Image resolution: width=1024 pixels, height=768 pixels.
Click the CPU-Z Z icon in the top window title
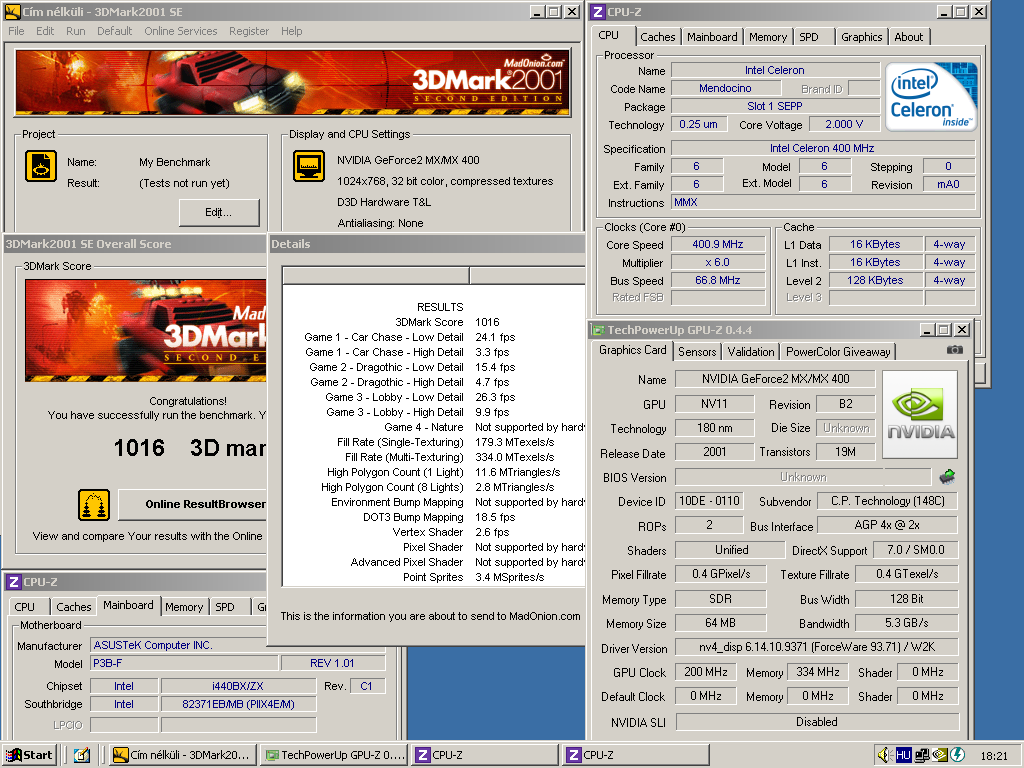pos(598,12)
